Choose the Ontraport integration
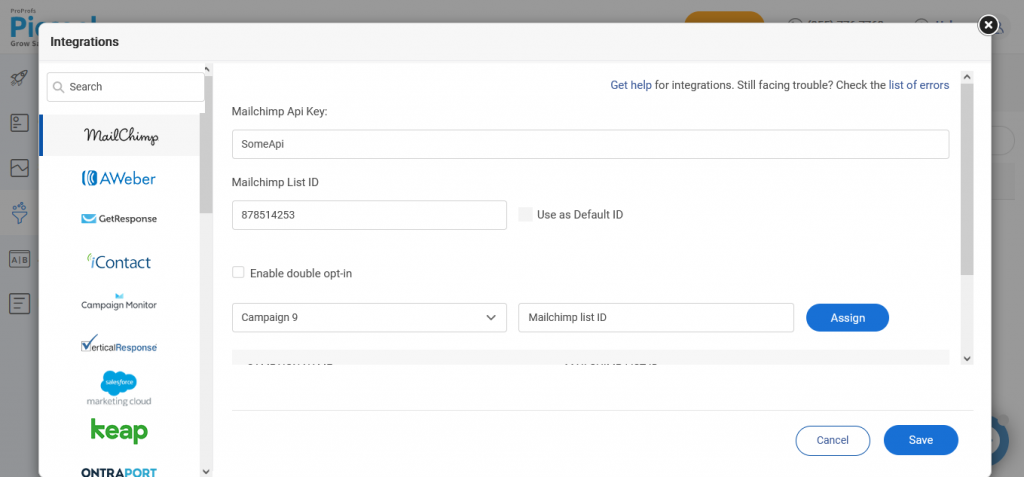The image size is (1024, 477). (119, 472)
